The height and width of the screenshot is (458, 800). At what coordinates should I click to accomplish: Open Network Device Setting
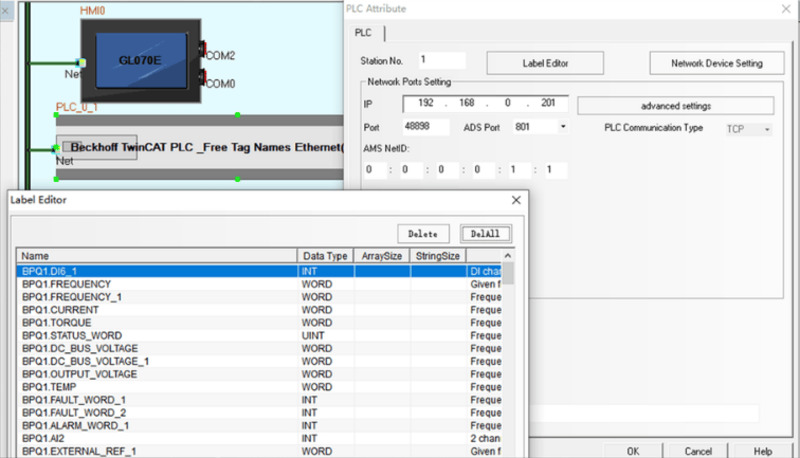tap(717, 63)
